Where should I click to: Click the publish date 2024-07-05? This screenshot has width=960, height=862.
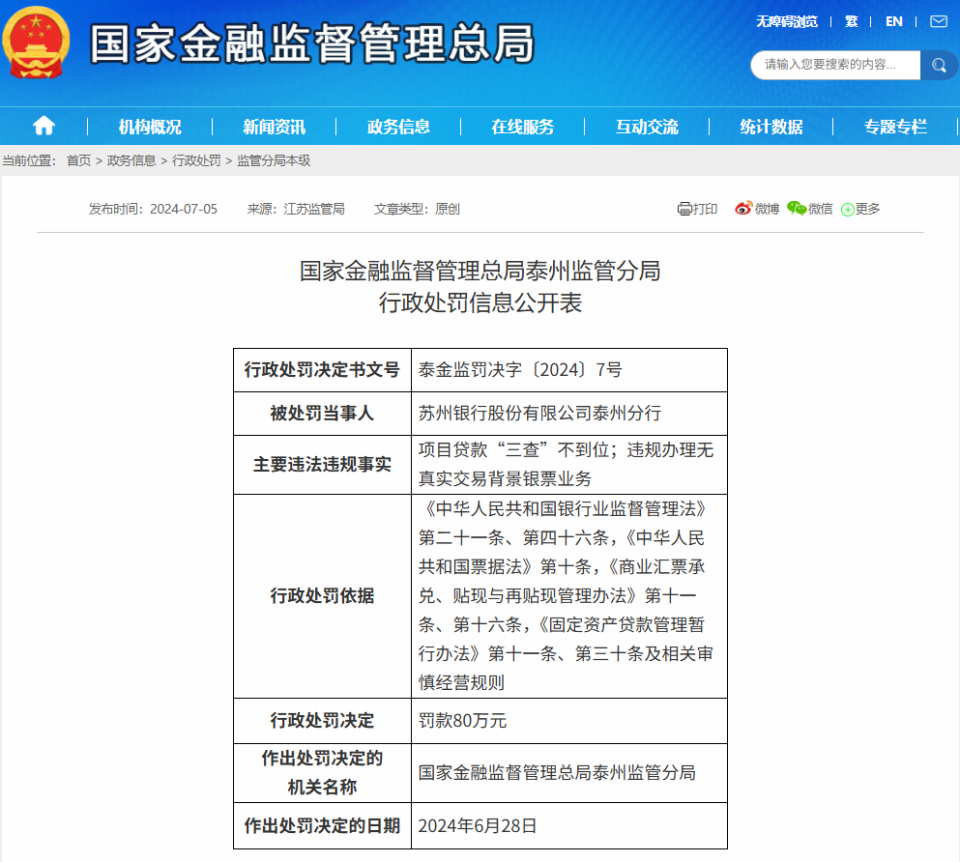(184, 209)
